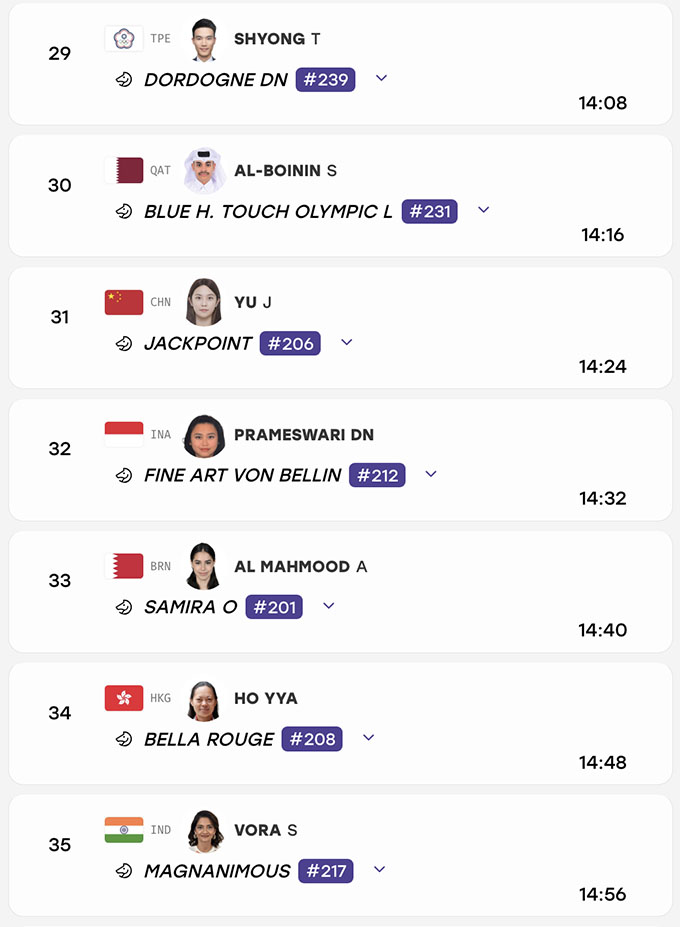This screenshot has height=927, width=680.
Task: Expand the BELLA ROUGE #208 chevron
Action: [368, 737]
